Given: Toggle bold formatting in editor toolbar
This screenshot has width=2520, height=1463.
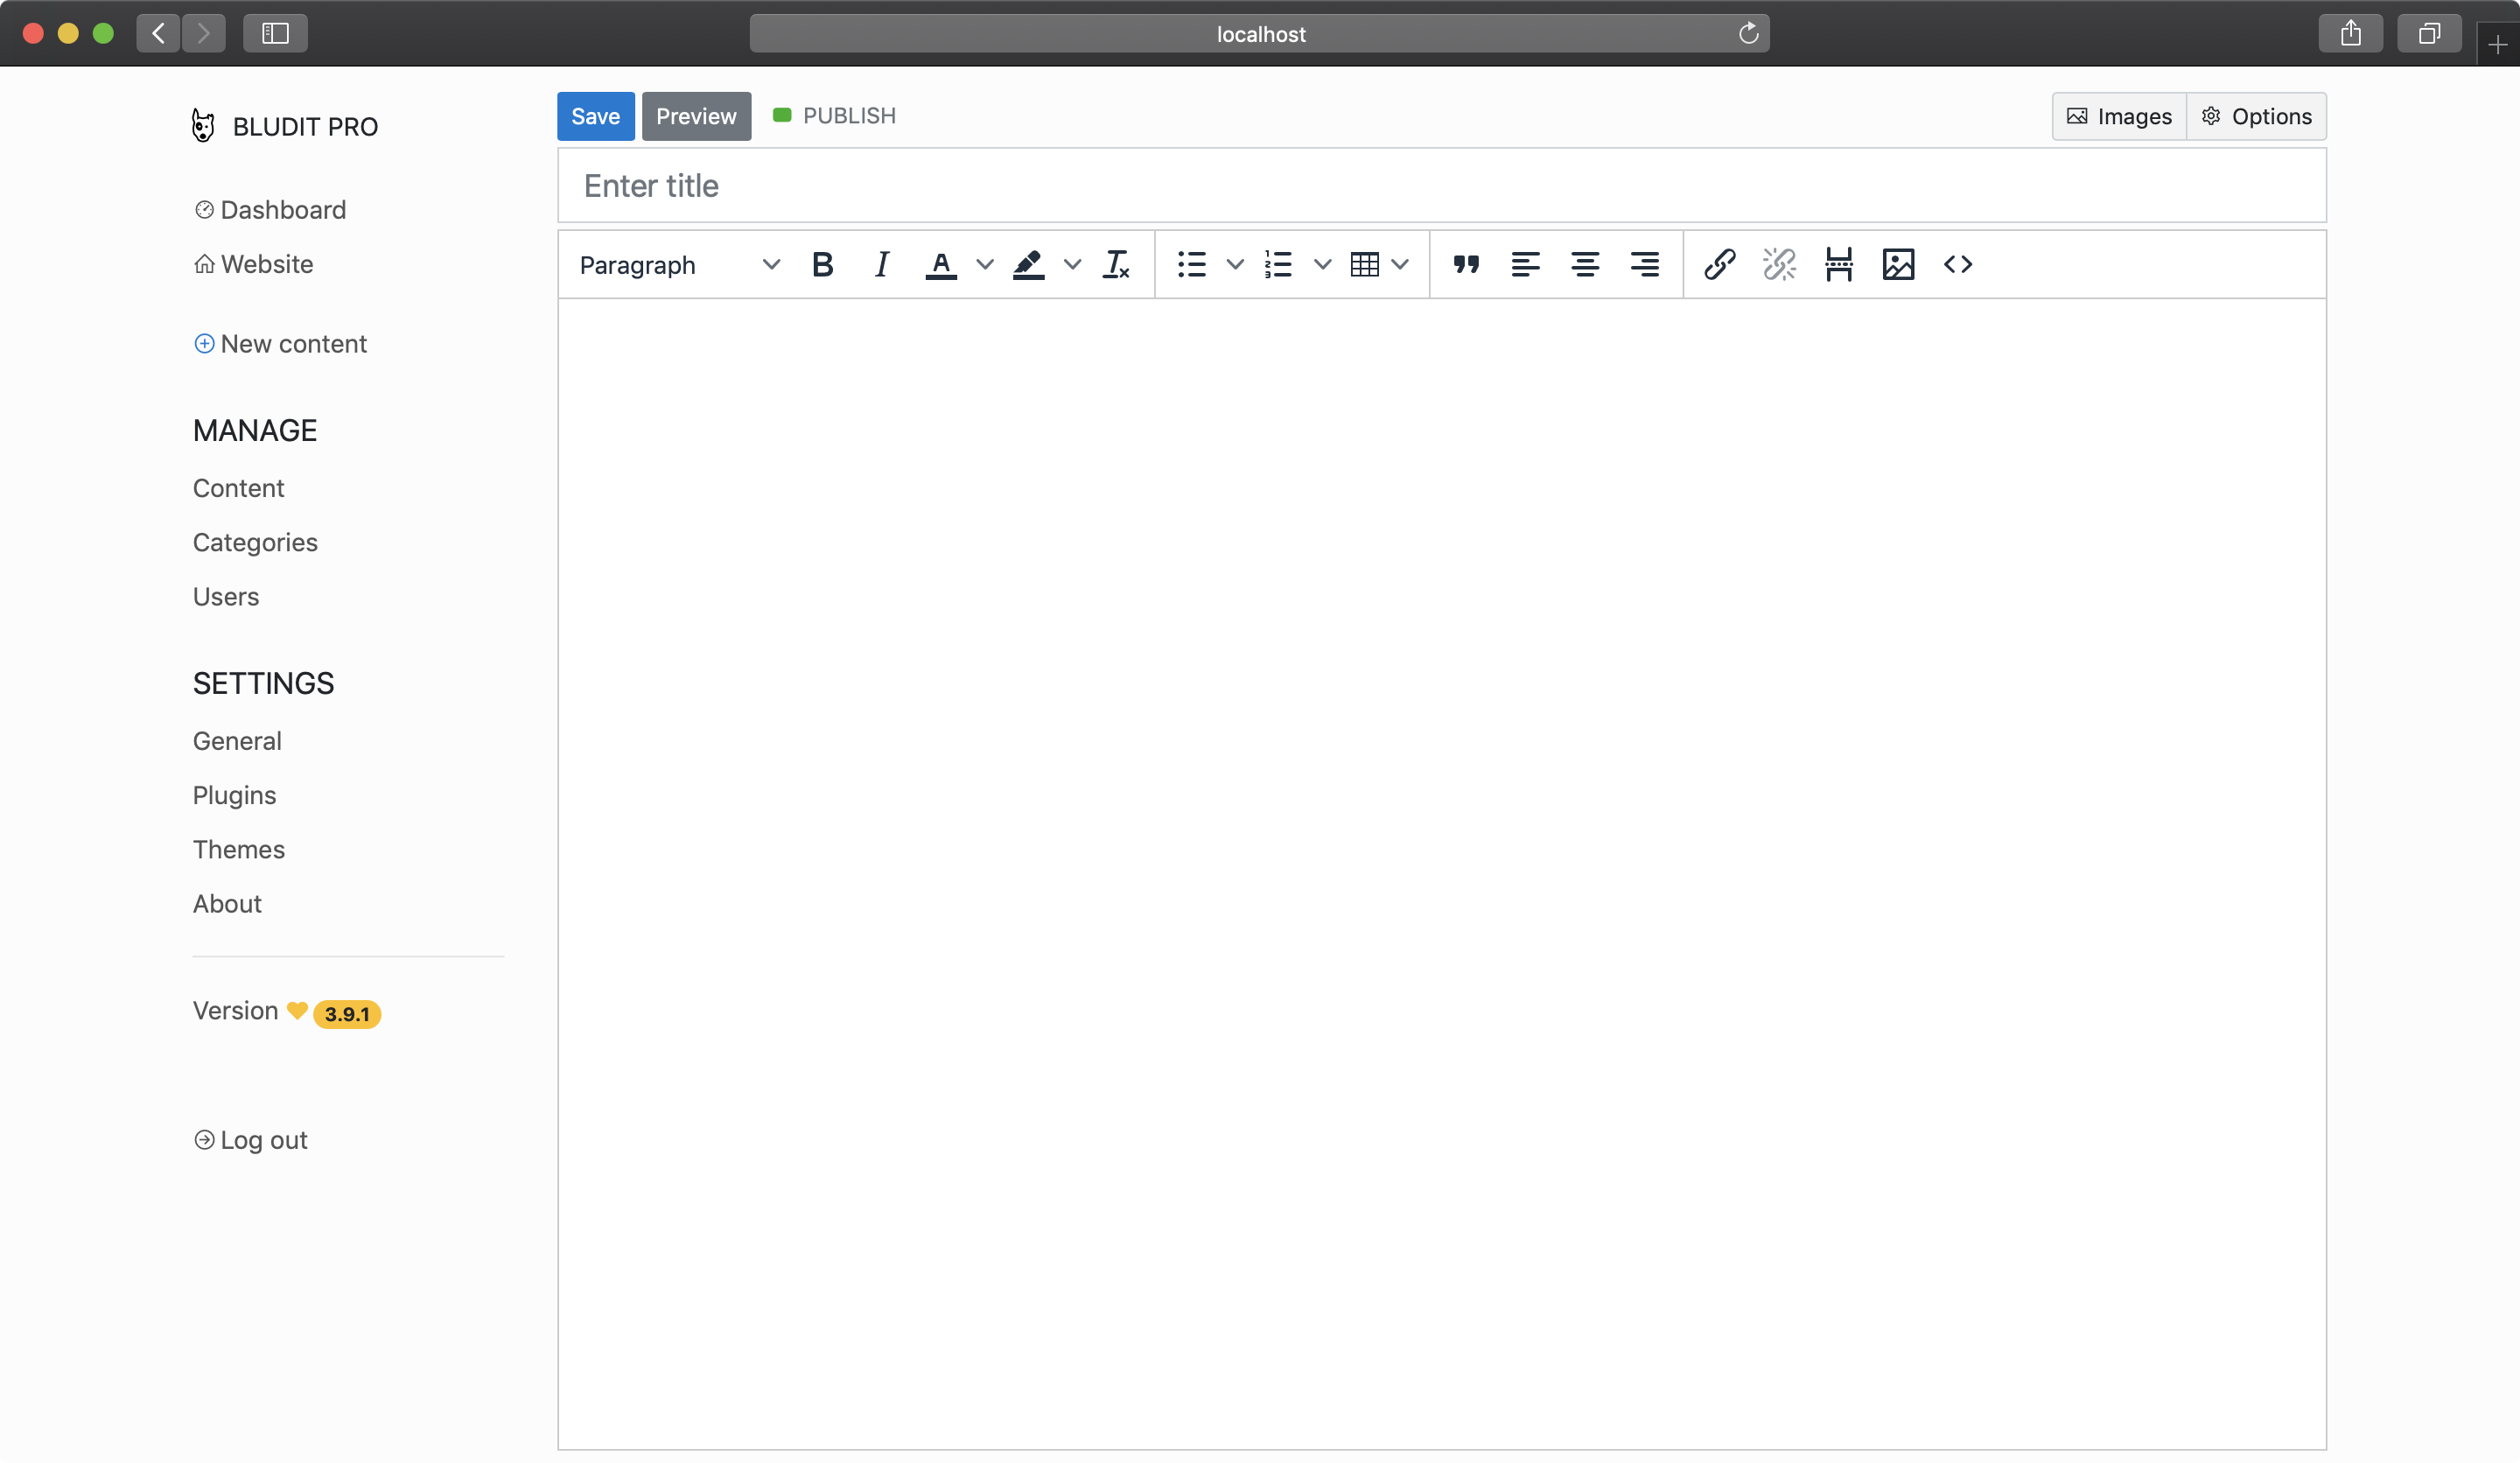Looking at the screenshot, I should click(822, 265).
